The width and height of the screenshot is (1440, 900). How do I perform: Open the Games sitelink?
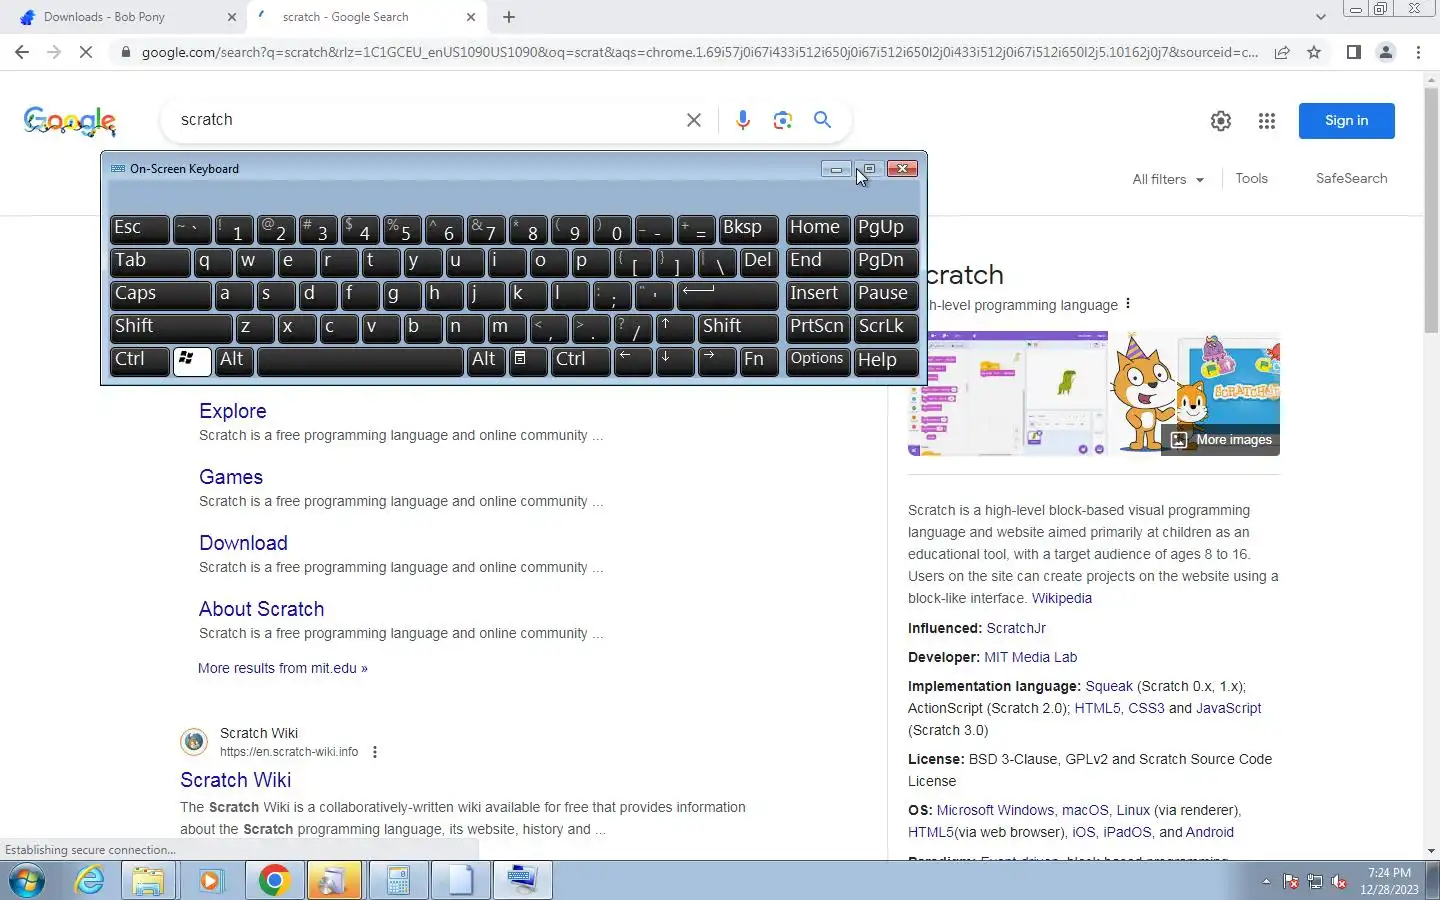point(231,477)
